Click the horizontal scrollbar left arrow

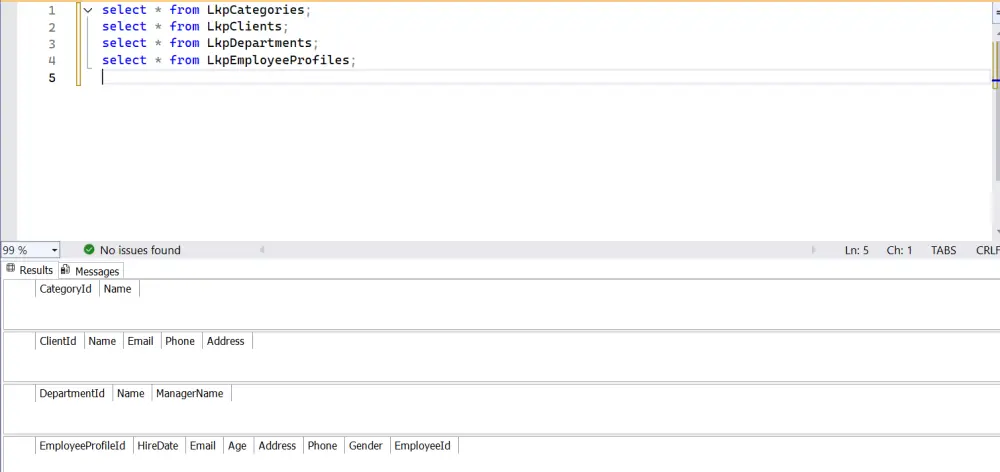262,250
